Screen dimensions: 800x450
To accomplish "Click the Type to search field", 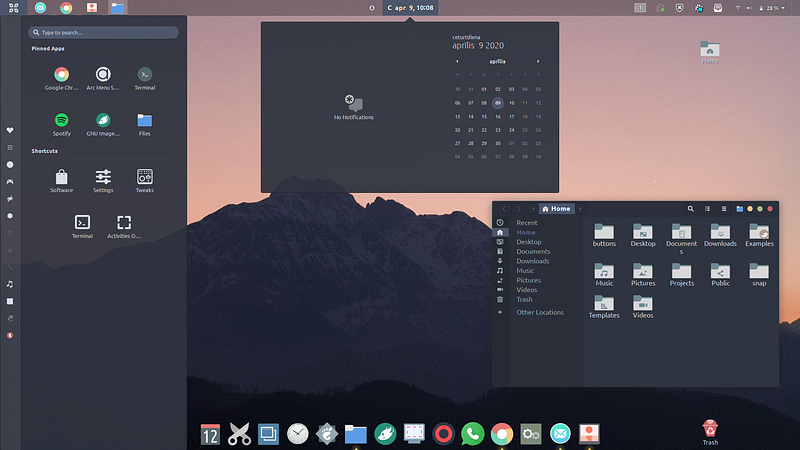I will [x=105, y=32].
